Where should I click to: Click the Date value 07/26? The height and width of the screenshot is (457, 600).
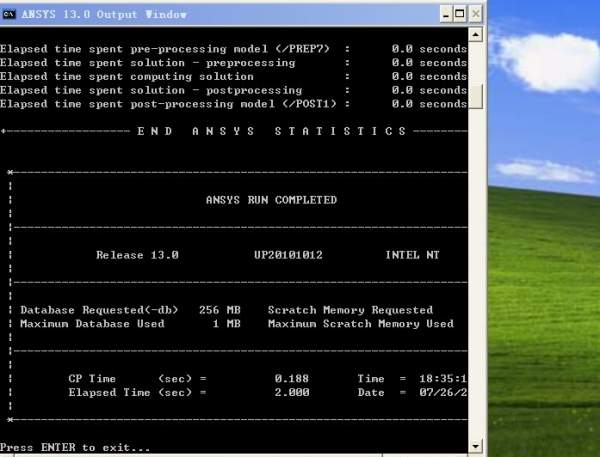pos(443,392)
